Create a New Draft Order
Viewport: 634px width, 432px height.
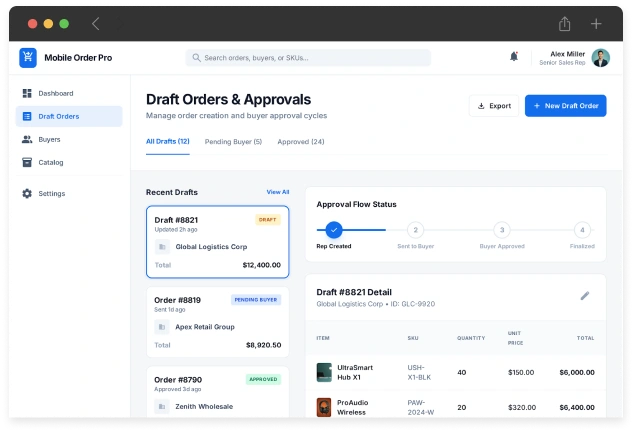point(565,106)
